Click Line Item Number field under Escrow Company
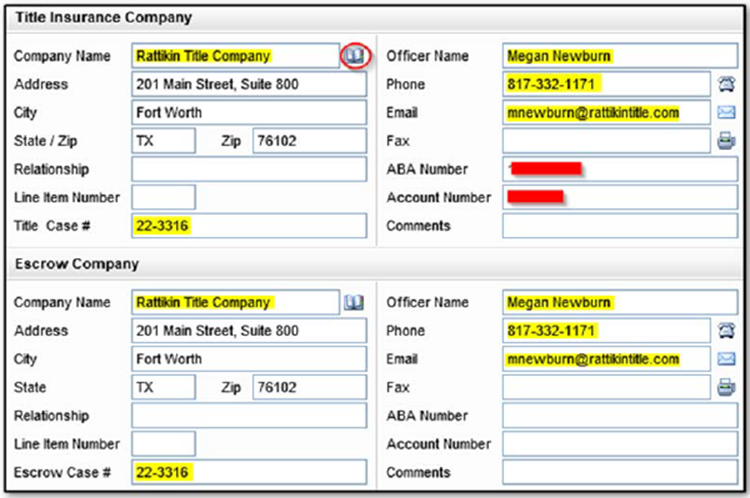This screenshot has height=498, width=750. pos(164,443)
